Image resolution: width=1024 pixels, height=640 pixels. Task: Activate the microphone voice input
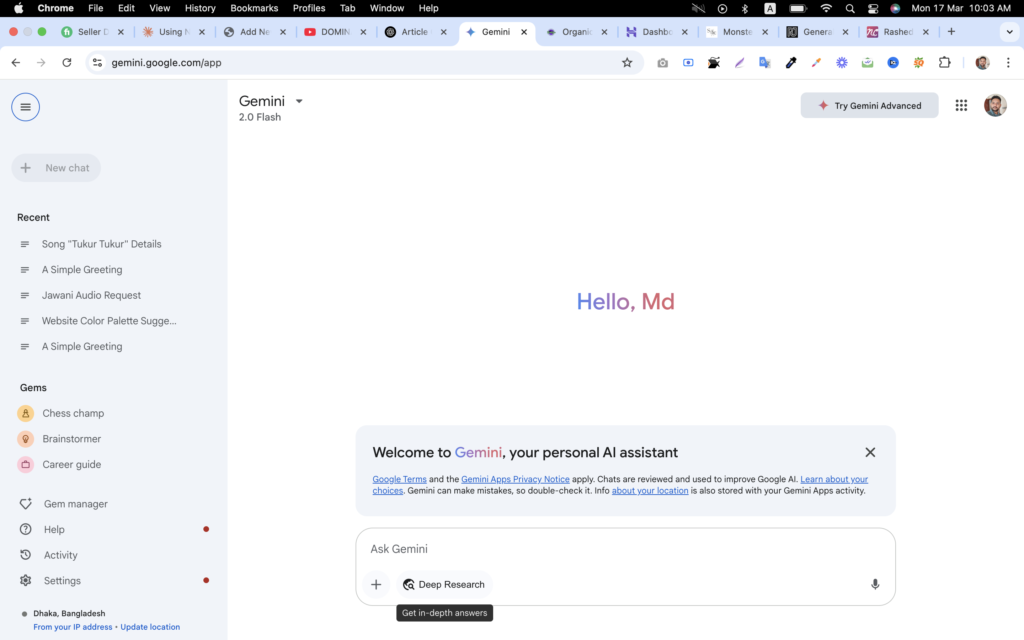point(875,584)
